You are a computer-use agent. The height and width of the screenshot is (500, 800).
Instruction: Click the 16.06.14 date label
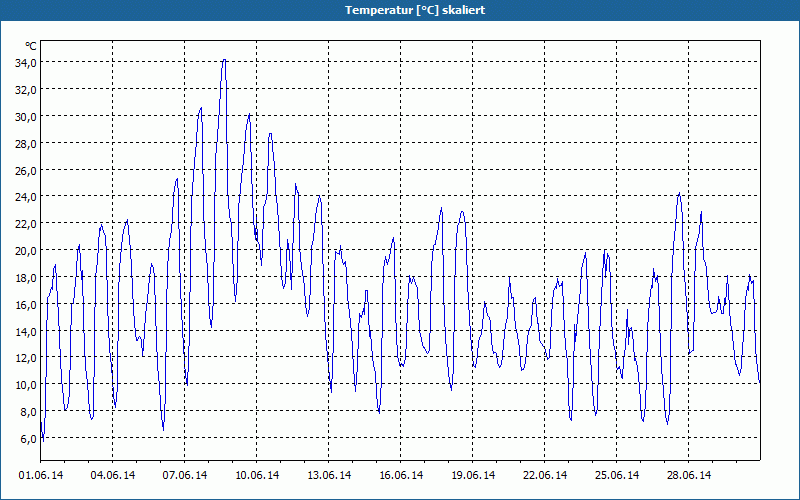(401, 475)
